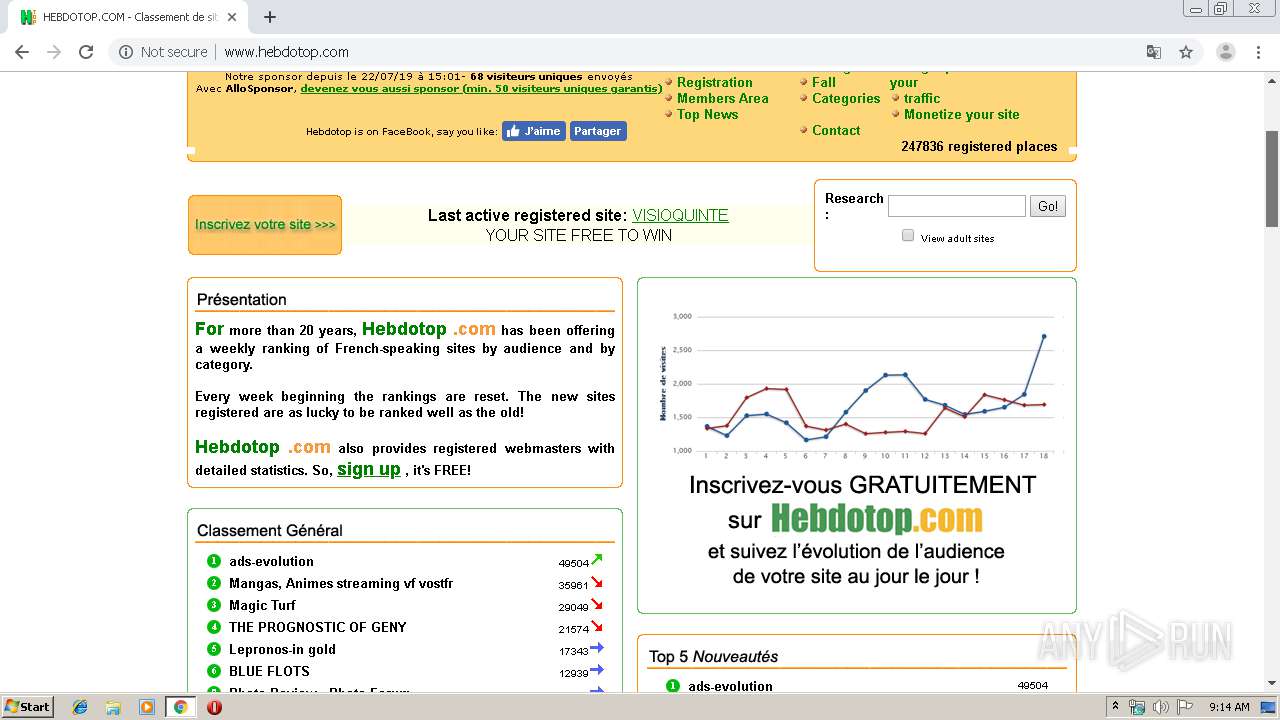Submit the search with the Go! button
This screenshot has height=720, width=1280.
(x=1048, y=206)
